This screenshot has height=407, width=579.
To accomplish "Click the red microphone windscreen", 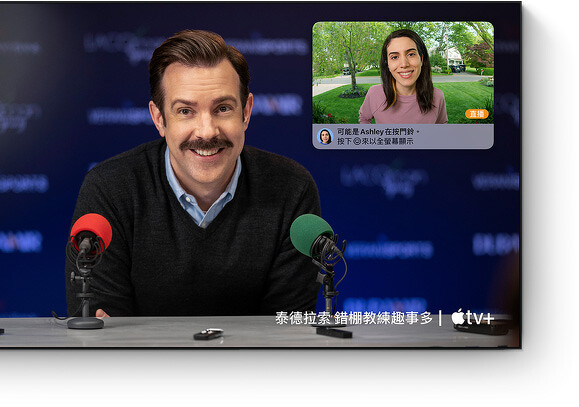I will [x=91, y=231].
